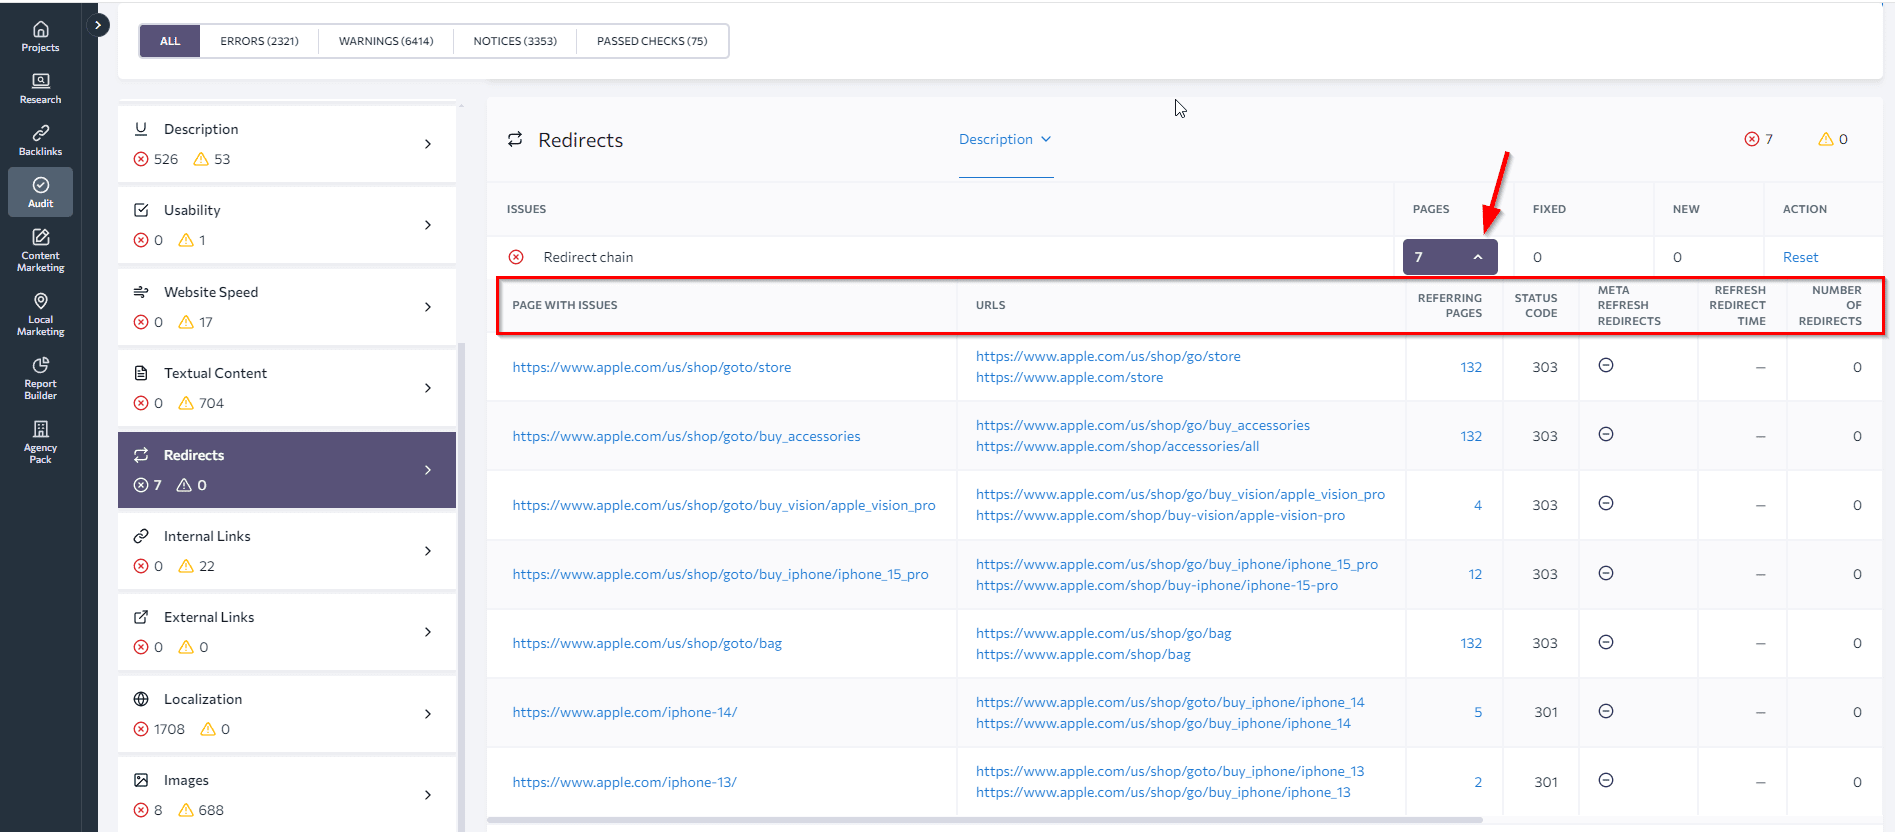
Task: Click the STATUS CODE column header
Action: tap(1535, 305)
